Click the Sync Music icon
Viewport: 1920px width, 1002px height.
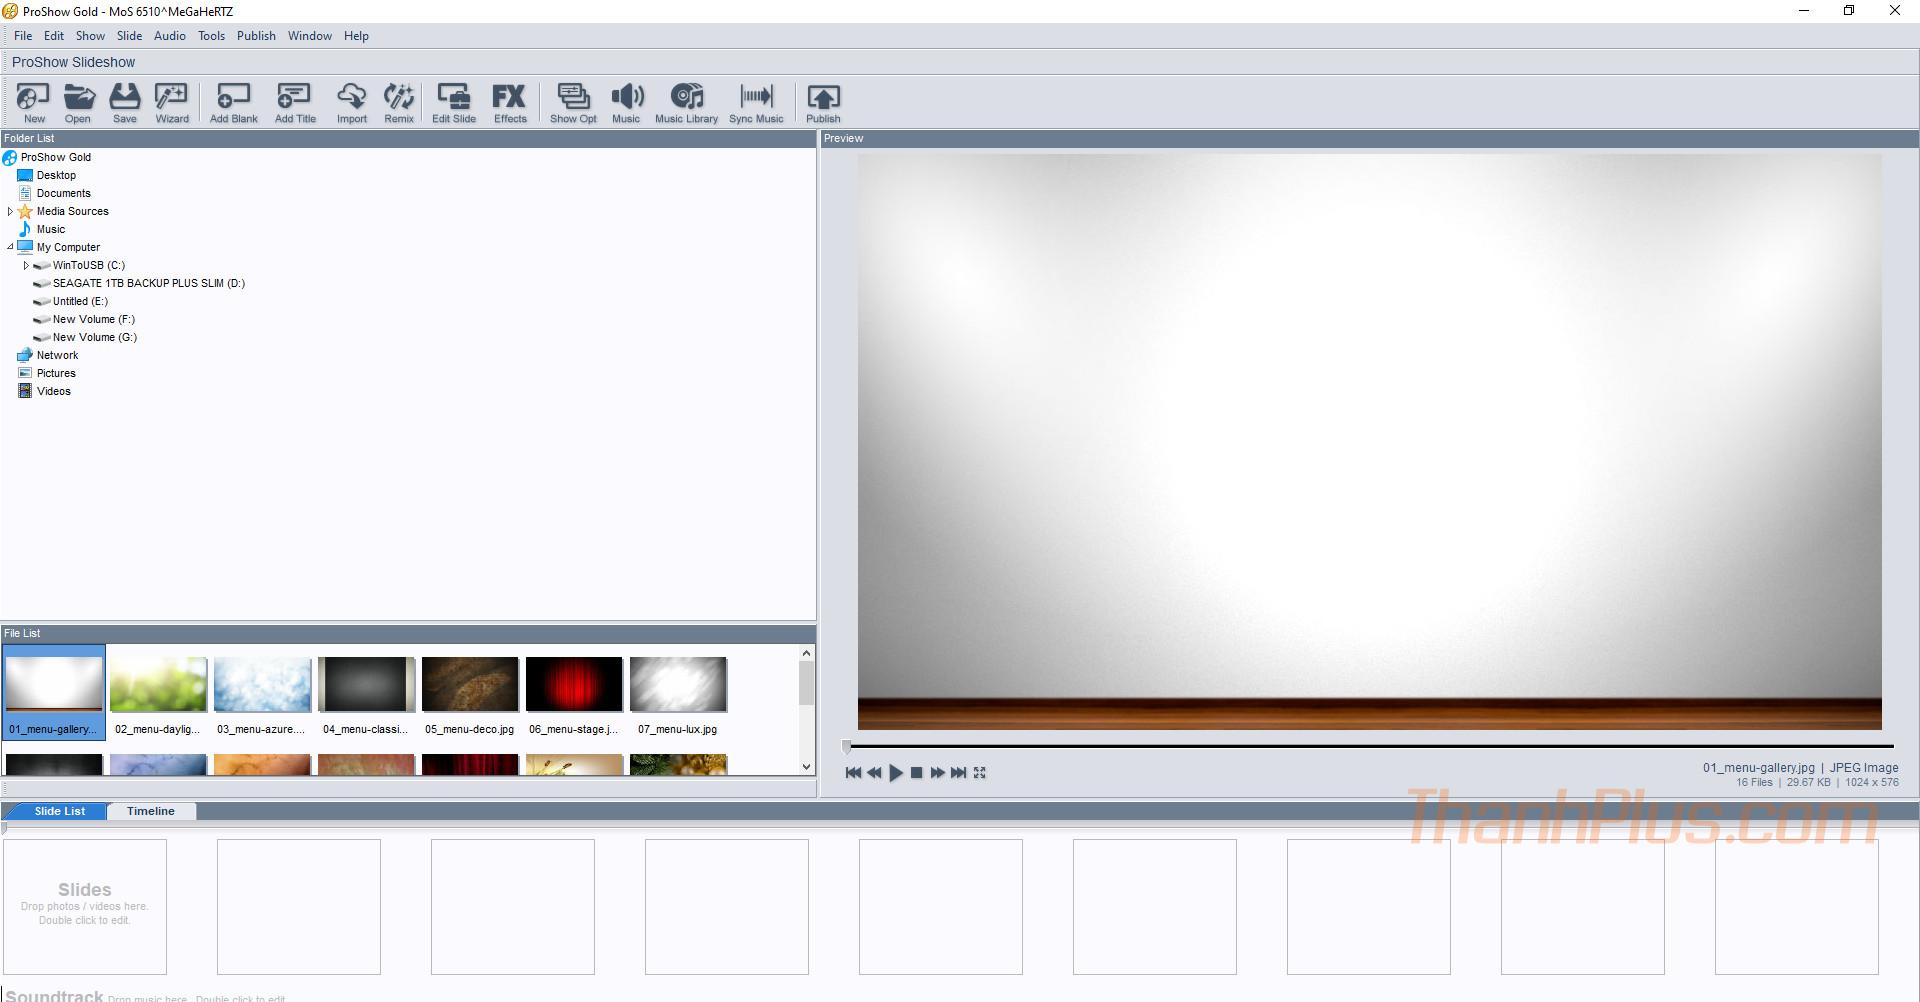pos(756,103)
